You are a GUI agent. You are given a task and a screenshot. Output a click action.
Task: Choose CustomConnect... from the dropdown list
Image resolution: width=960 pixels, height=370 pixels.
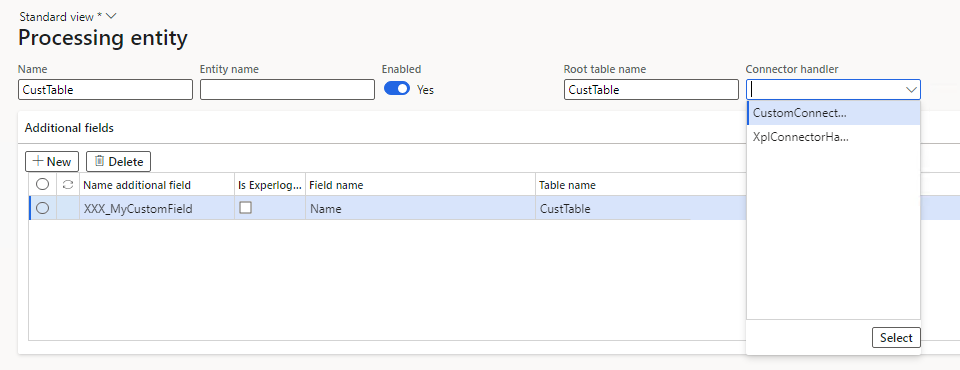[834, 113]
